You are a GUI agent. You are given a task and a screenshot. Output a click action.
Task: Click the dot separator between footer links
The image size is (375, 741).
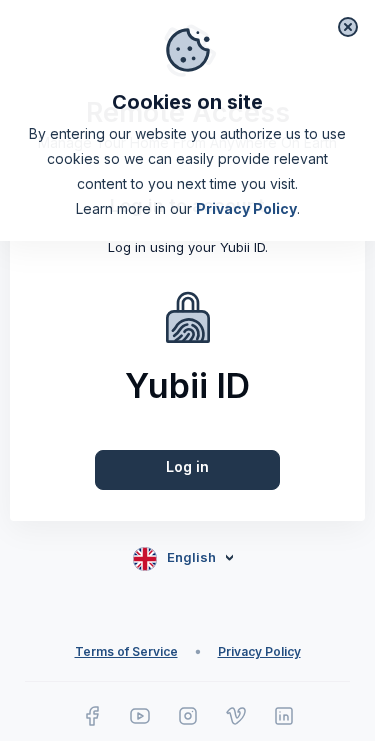click(x=198, y=652)
